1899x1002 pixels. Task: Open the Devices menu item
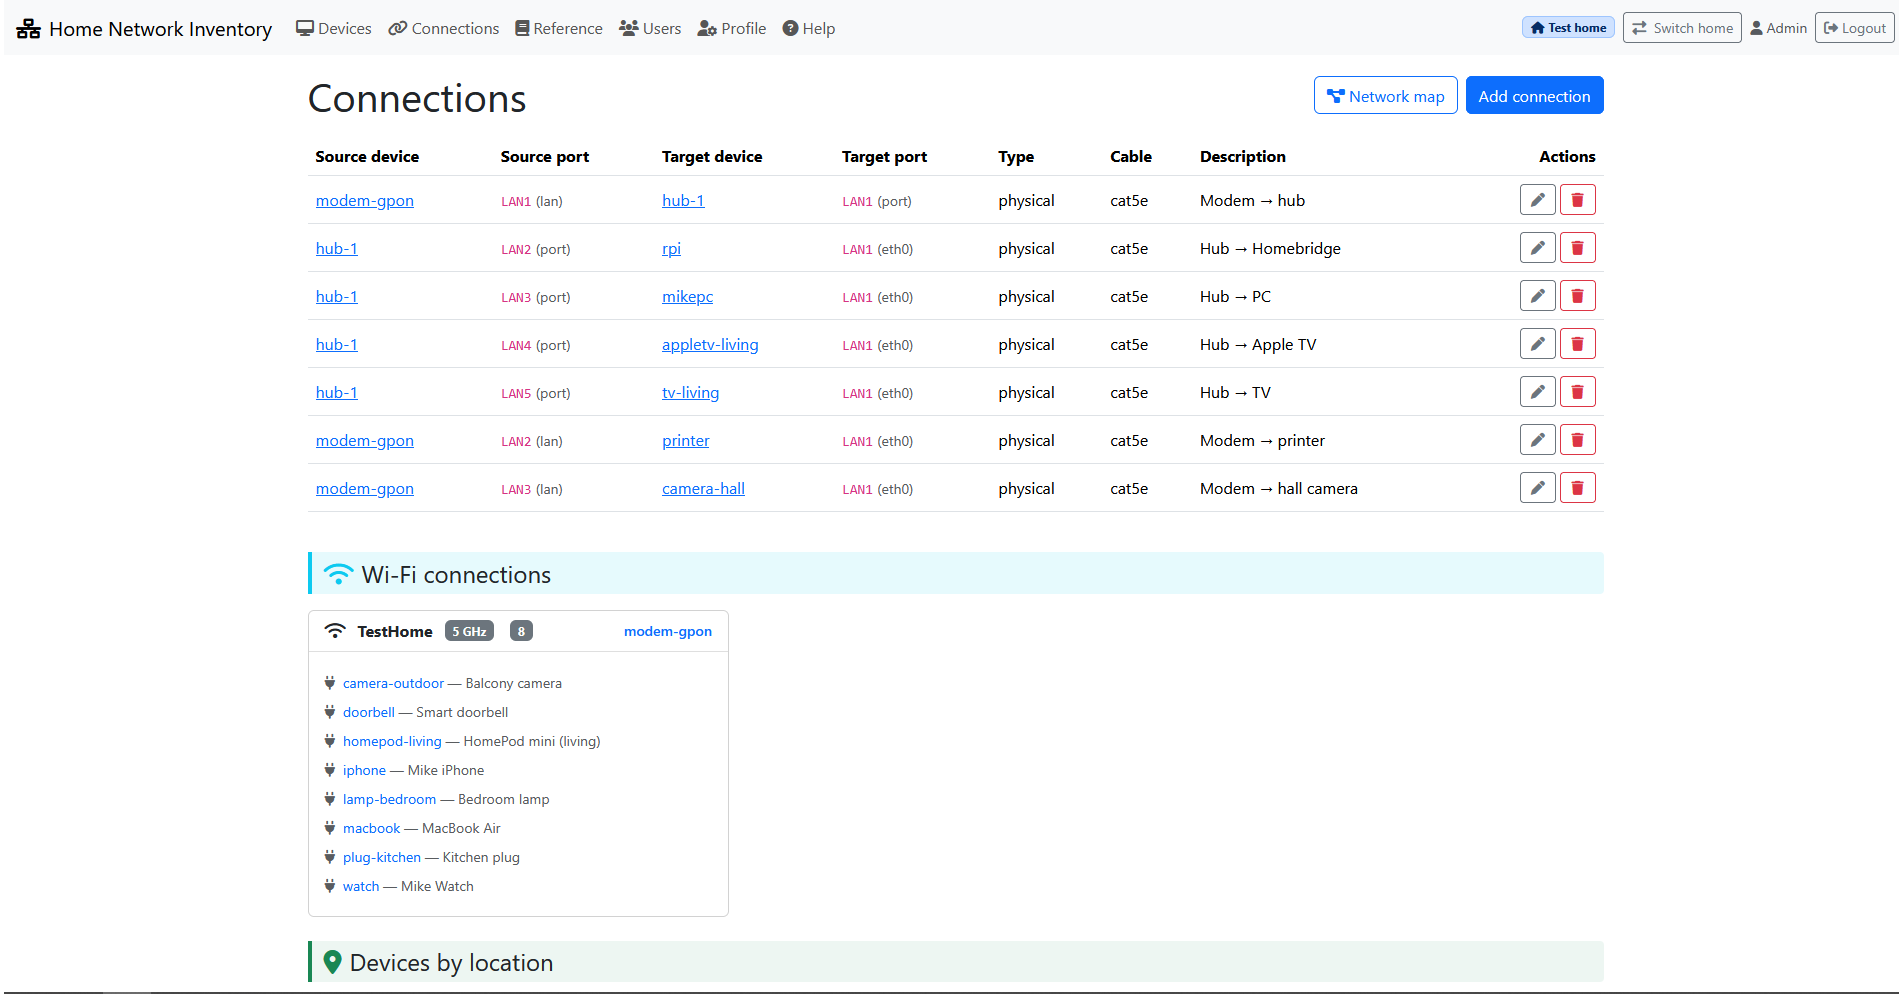pyautogui.click(x=334, y=28)
